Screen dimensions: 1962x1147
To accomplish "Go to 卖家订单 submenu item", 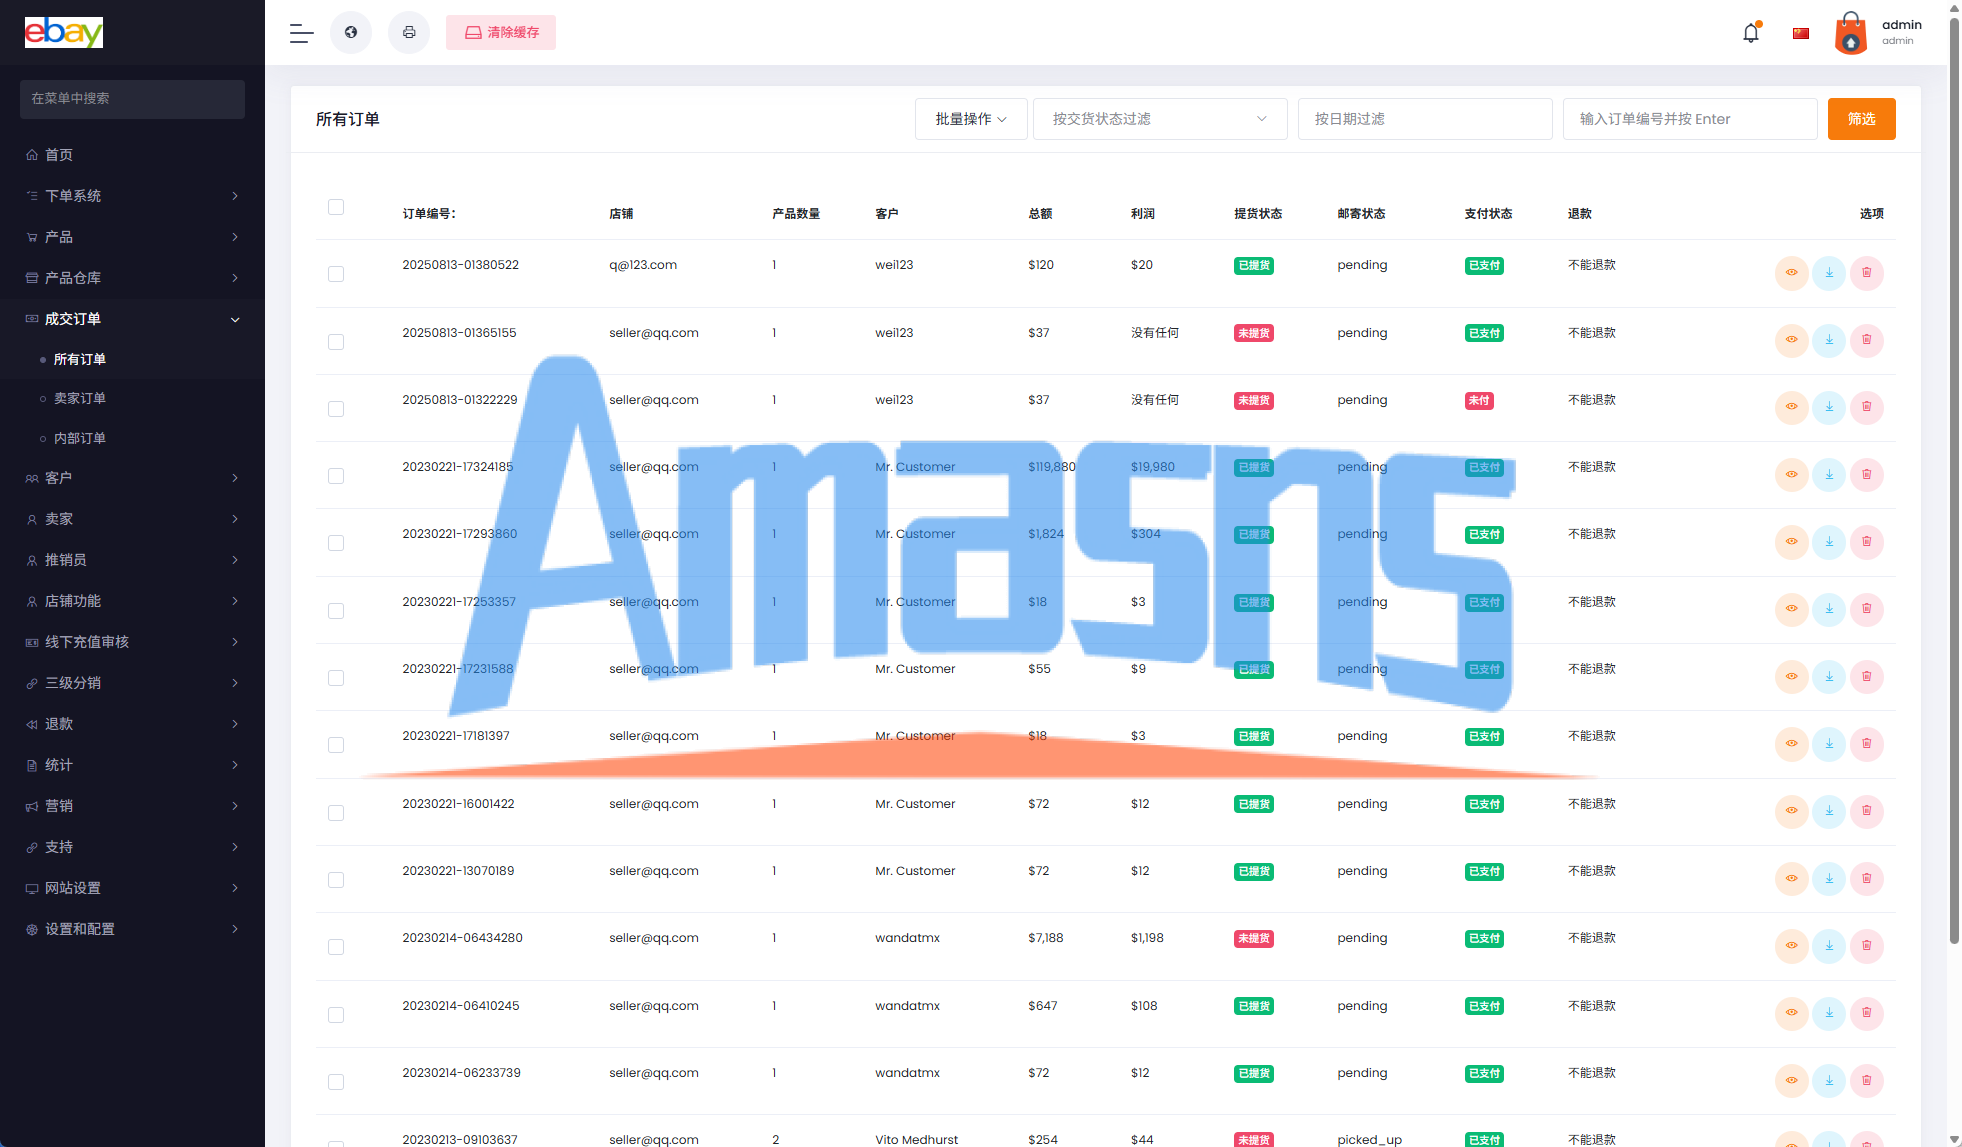I will [x=80, y=398].
